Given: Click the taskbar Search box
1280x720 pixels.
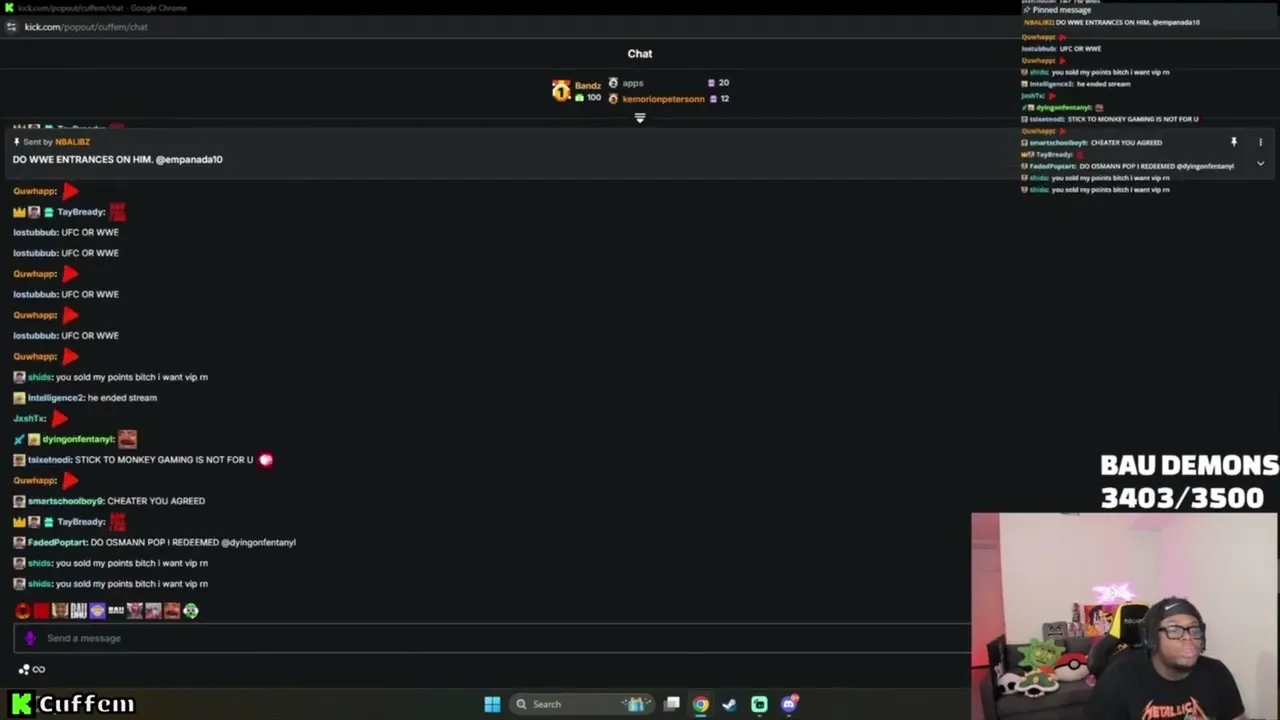Looking at the screenshot, I should point(580,704).
